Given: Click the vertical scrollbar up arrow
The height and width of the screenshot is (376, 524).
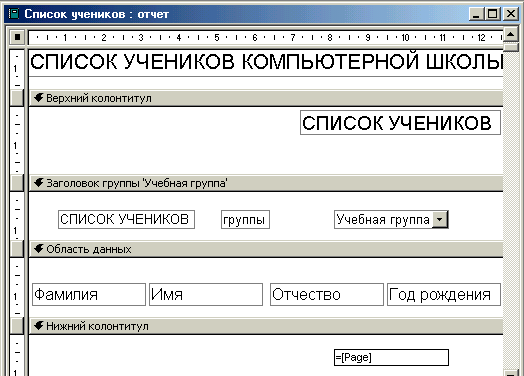Looking at the screenshot, I should (511, 35).
